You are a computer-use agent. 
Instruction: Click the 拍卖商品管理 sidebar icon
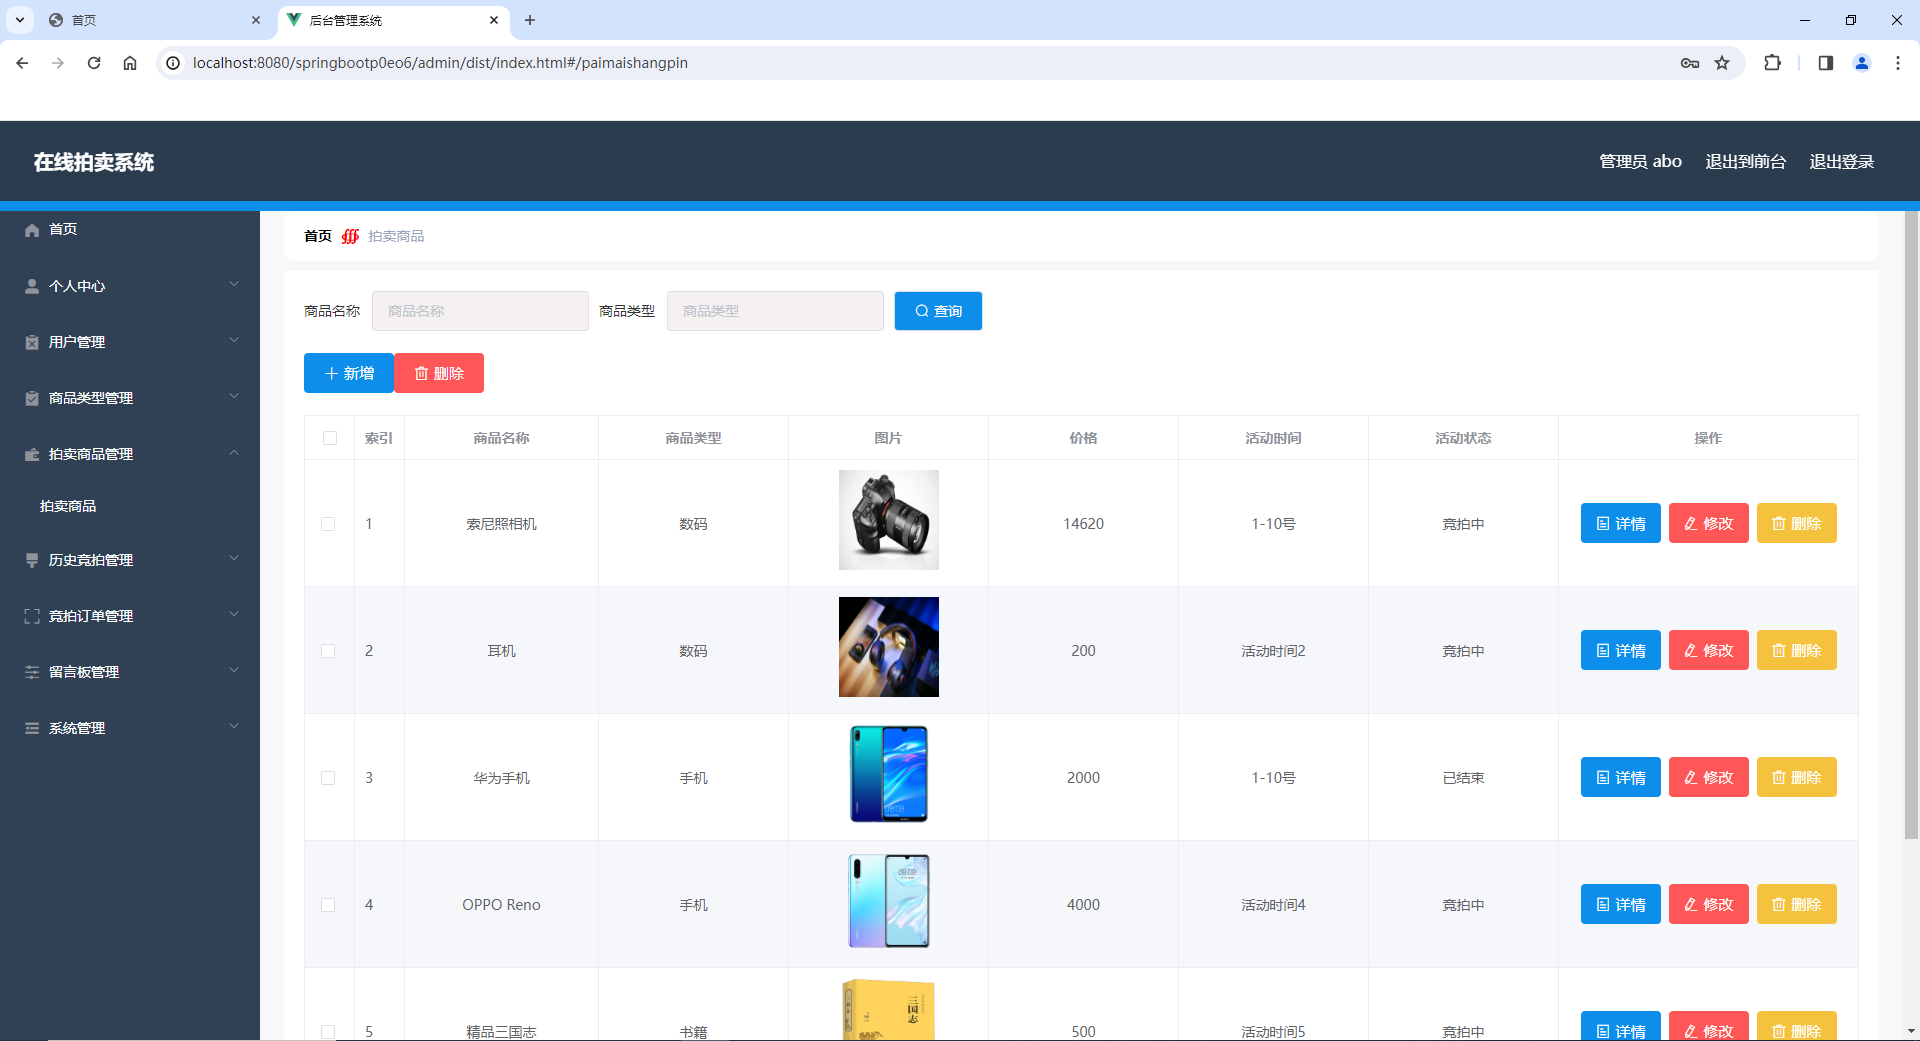pyautogui.click(x=32, y=454)
